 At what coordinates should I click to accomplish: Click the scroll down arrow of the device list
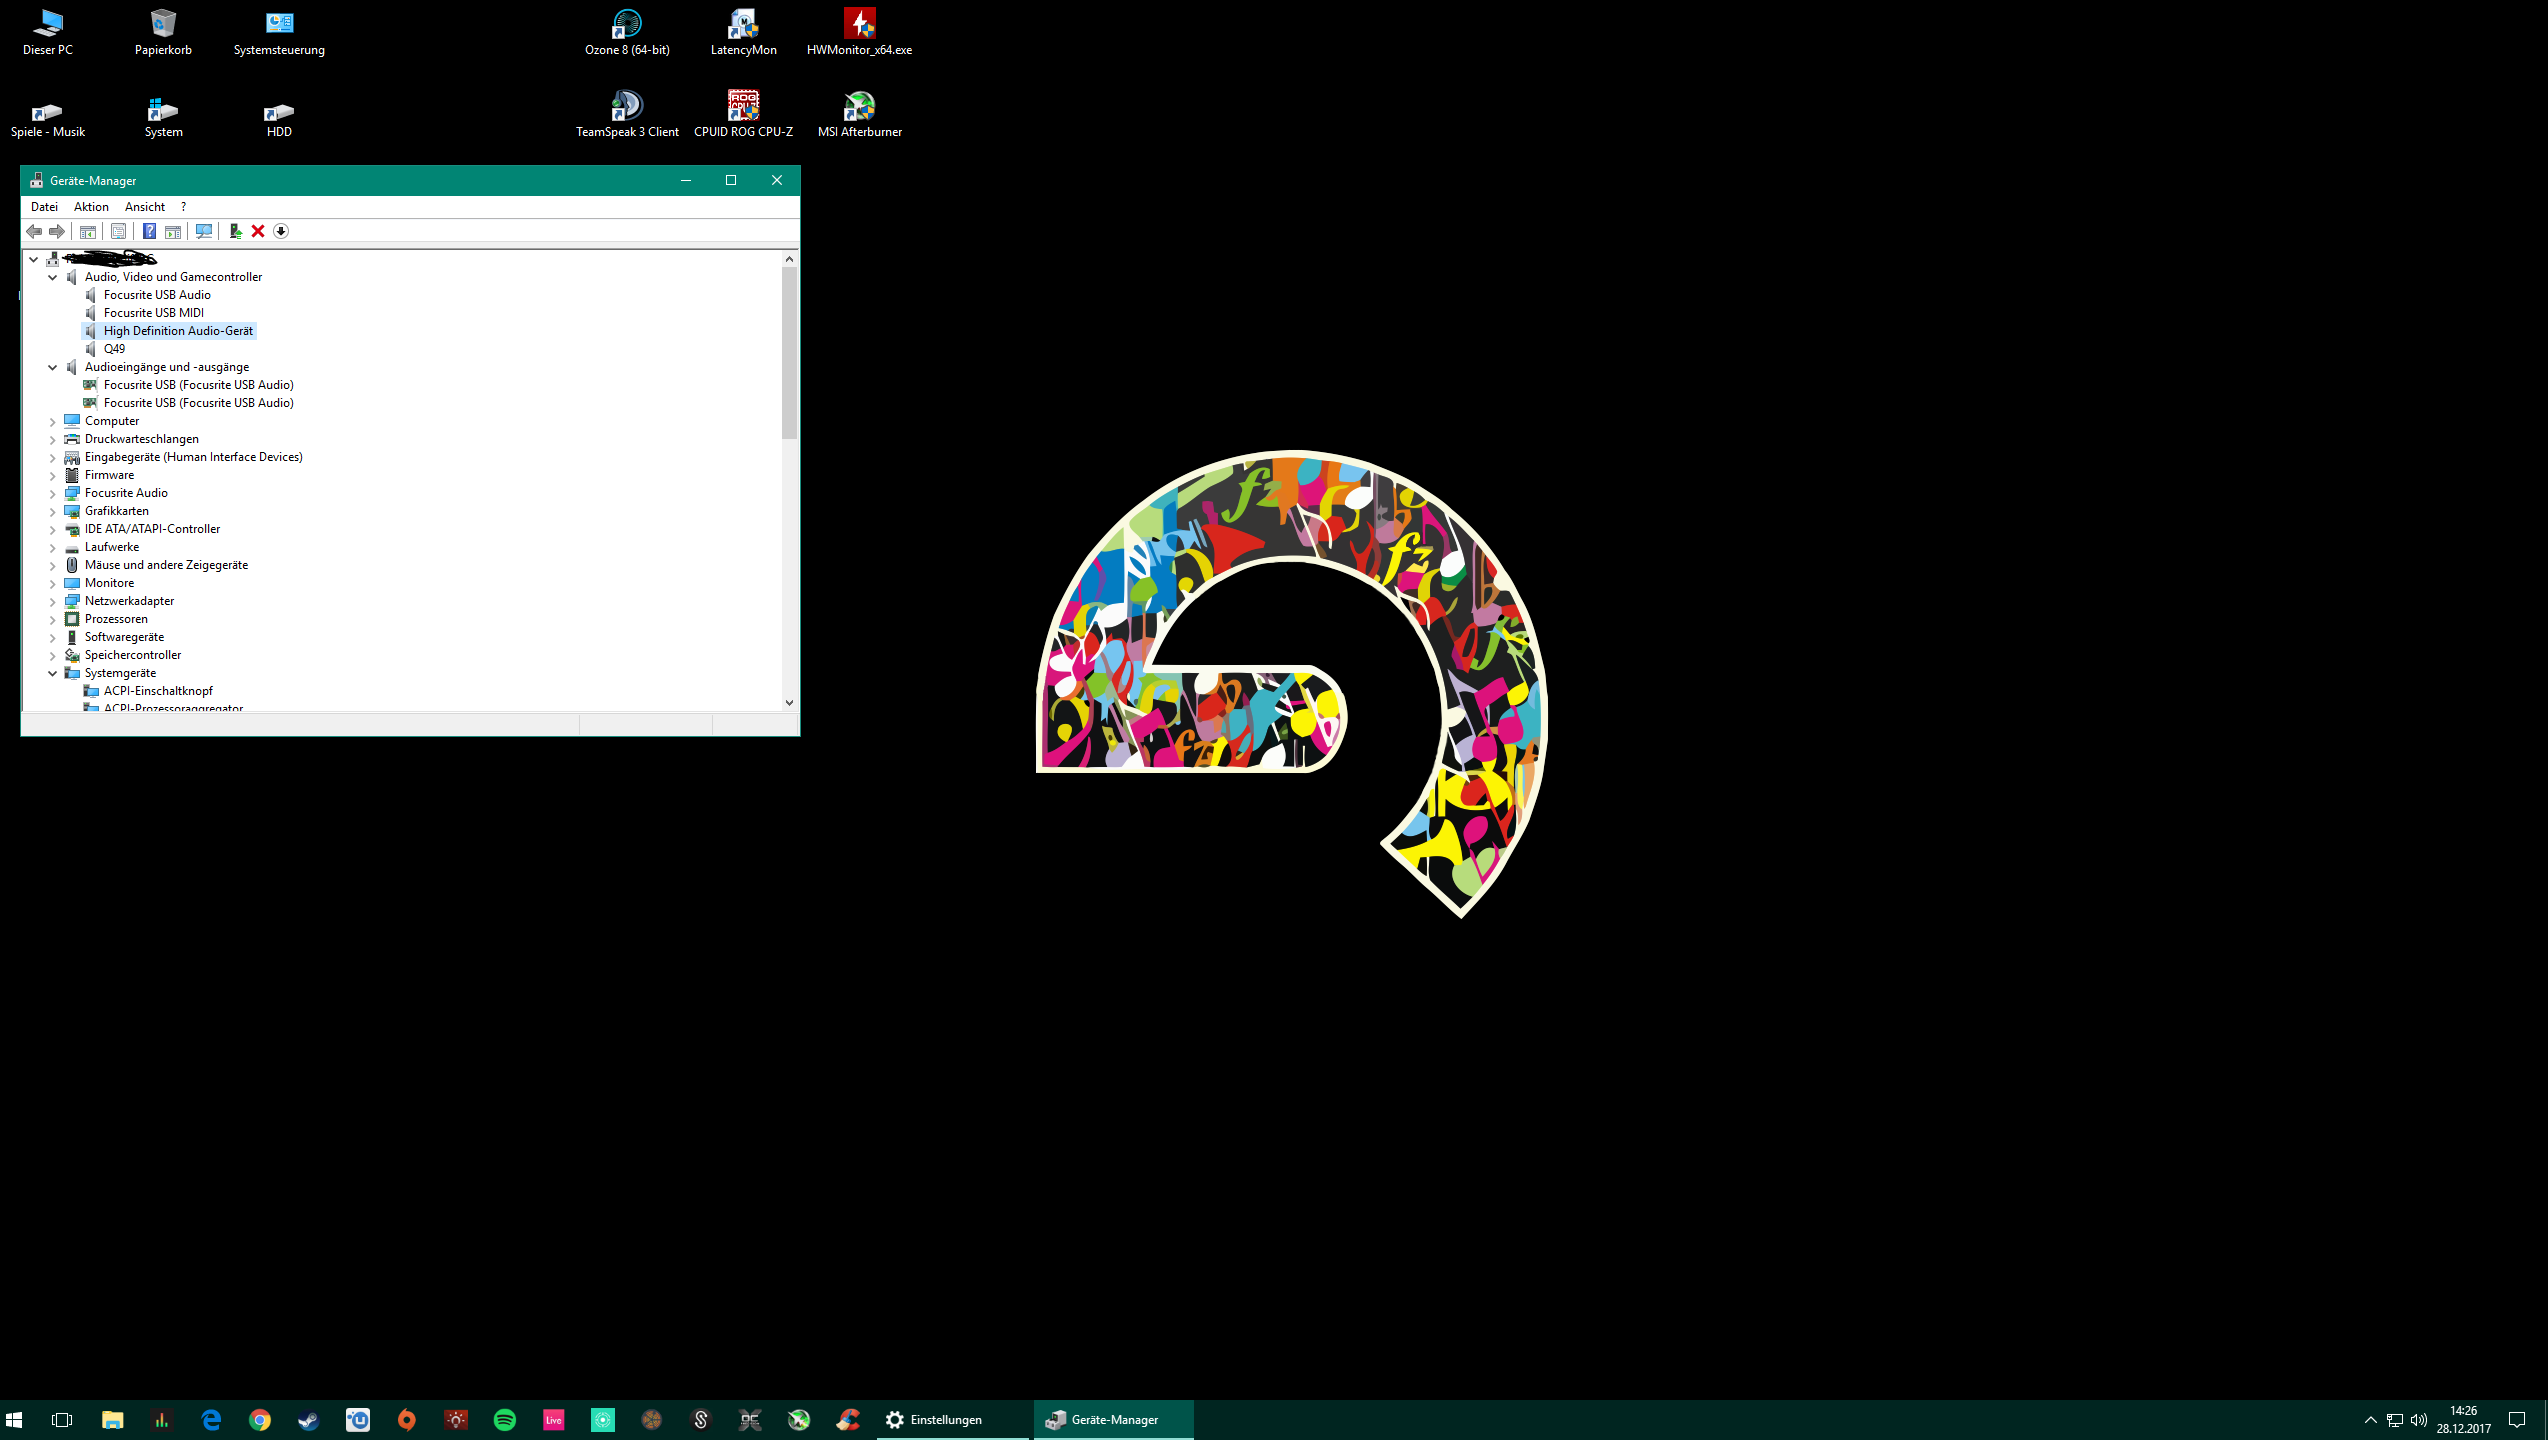[789, 702]
